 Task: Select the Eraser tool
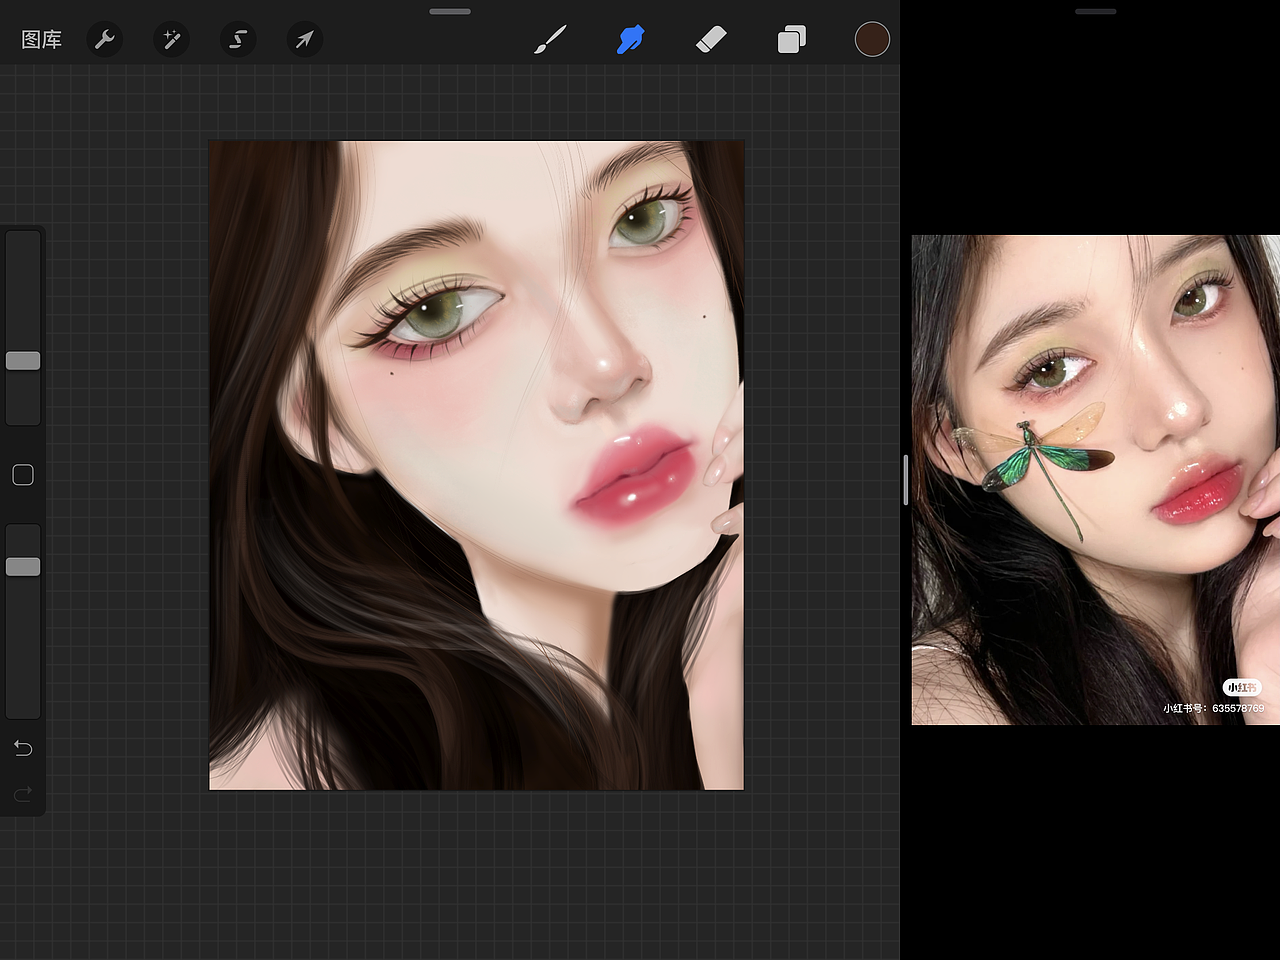711,40
